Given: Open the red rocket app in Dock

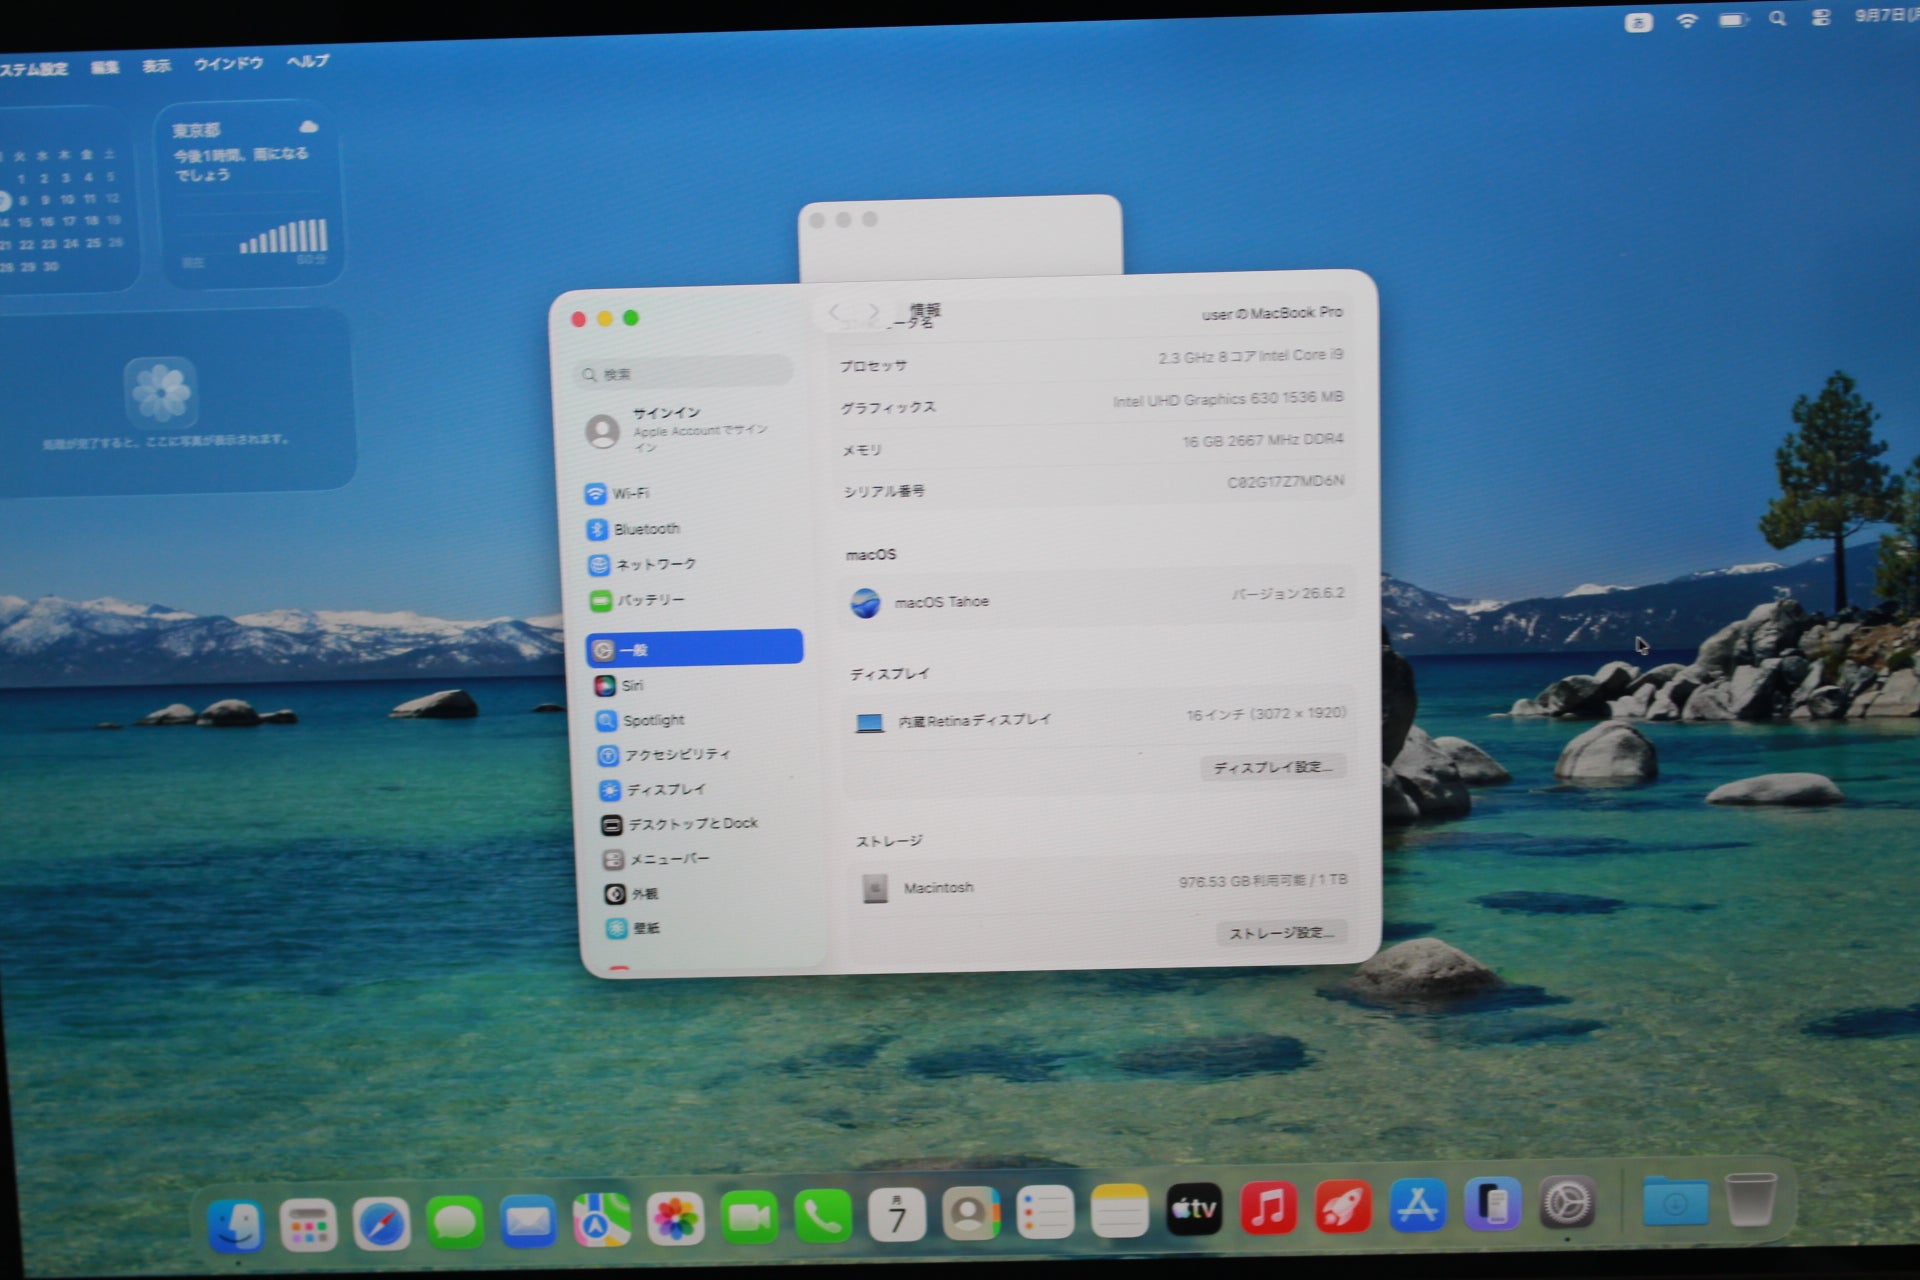Looking at the screenshot, I should point(1342,1207).
